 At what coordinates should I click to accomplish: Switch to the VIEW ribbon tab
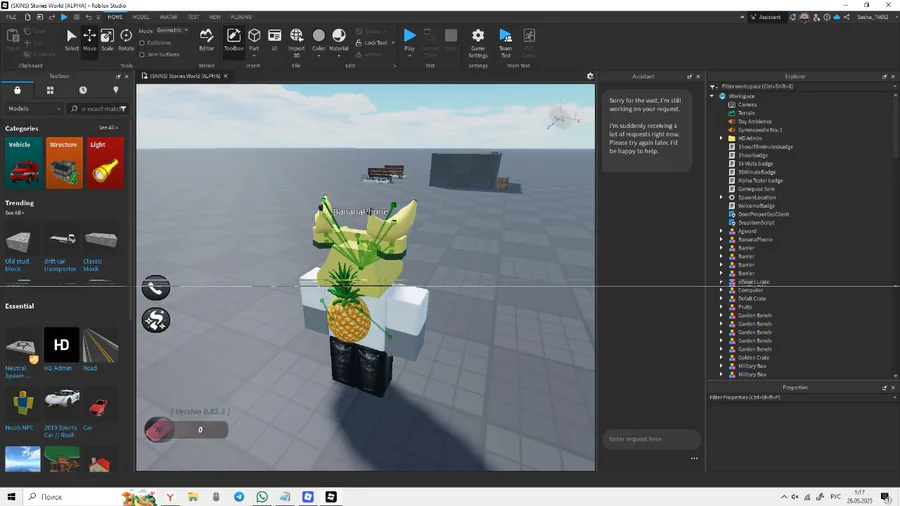tap(215, 17)
